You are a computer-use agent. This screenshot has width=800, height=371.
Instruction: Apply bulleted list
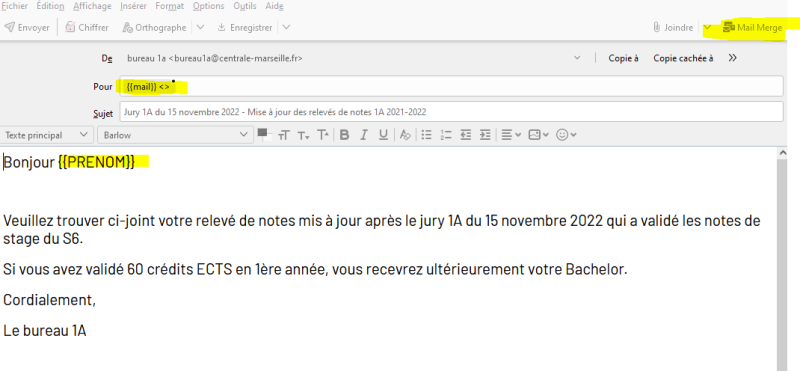point(427,135)
